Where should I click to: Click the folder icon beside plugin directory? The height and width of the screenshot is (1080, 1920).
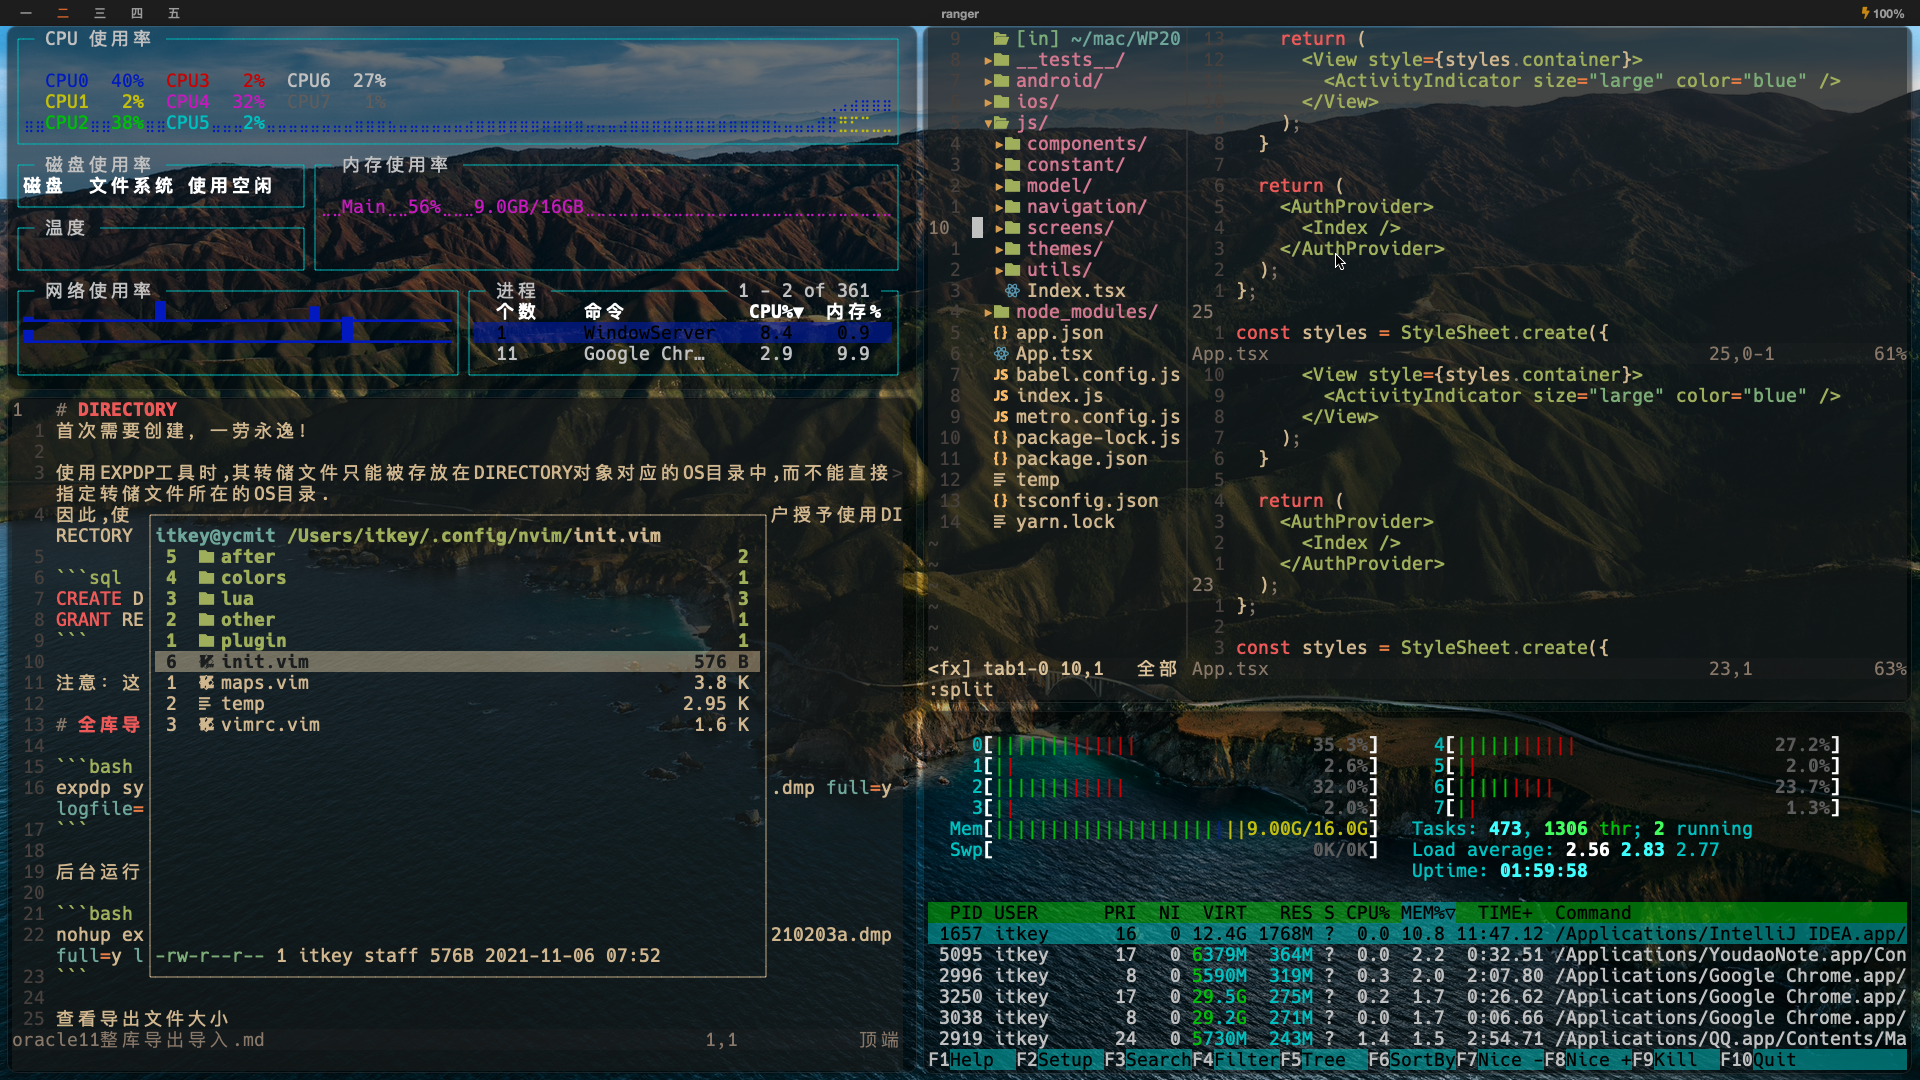pos(206,641)
